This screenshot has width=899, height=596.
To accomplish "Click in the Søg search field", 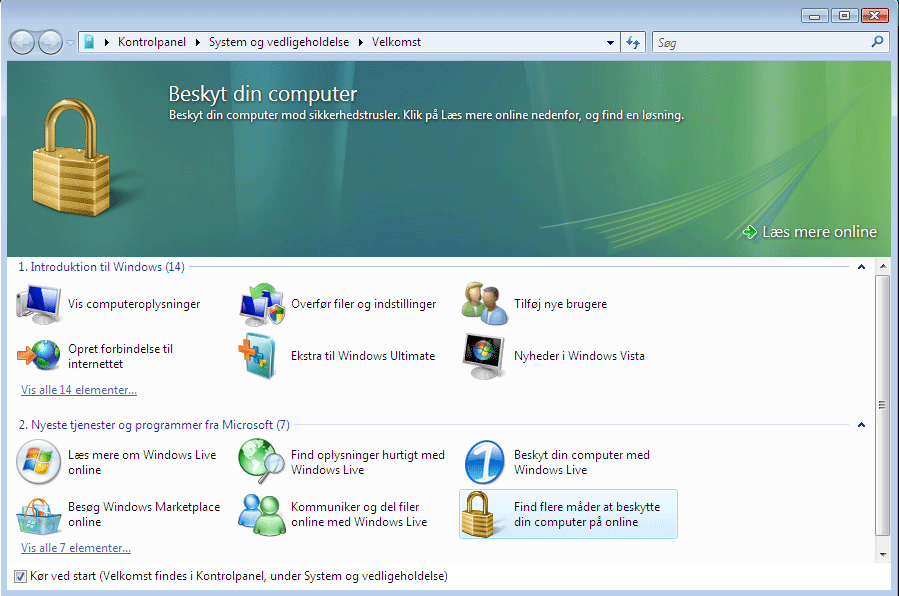I will pos(760,43).
